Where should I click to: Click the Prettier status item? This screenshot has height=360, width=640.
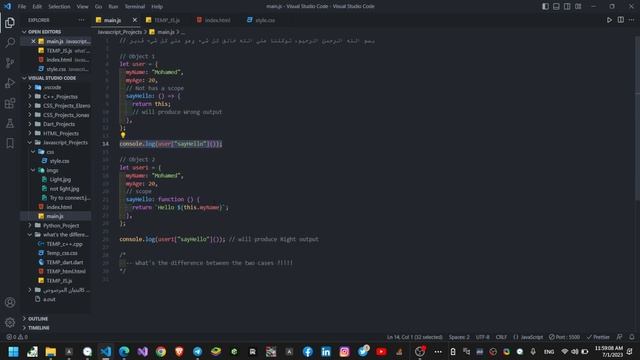click(x=598, y=337)
